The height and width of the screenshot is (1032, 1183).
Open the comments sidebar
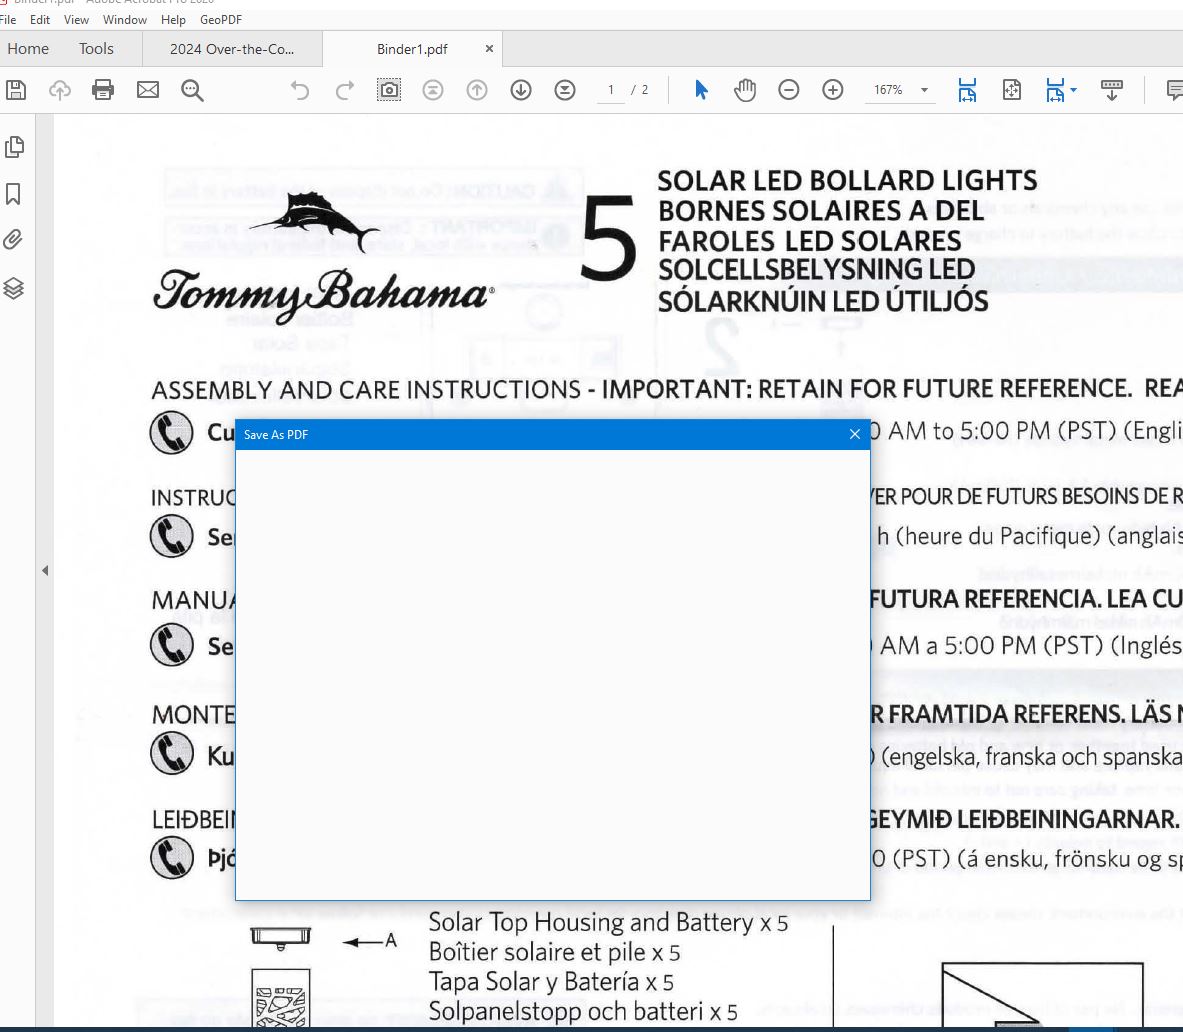(x=1176, y=90)
